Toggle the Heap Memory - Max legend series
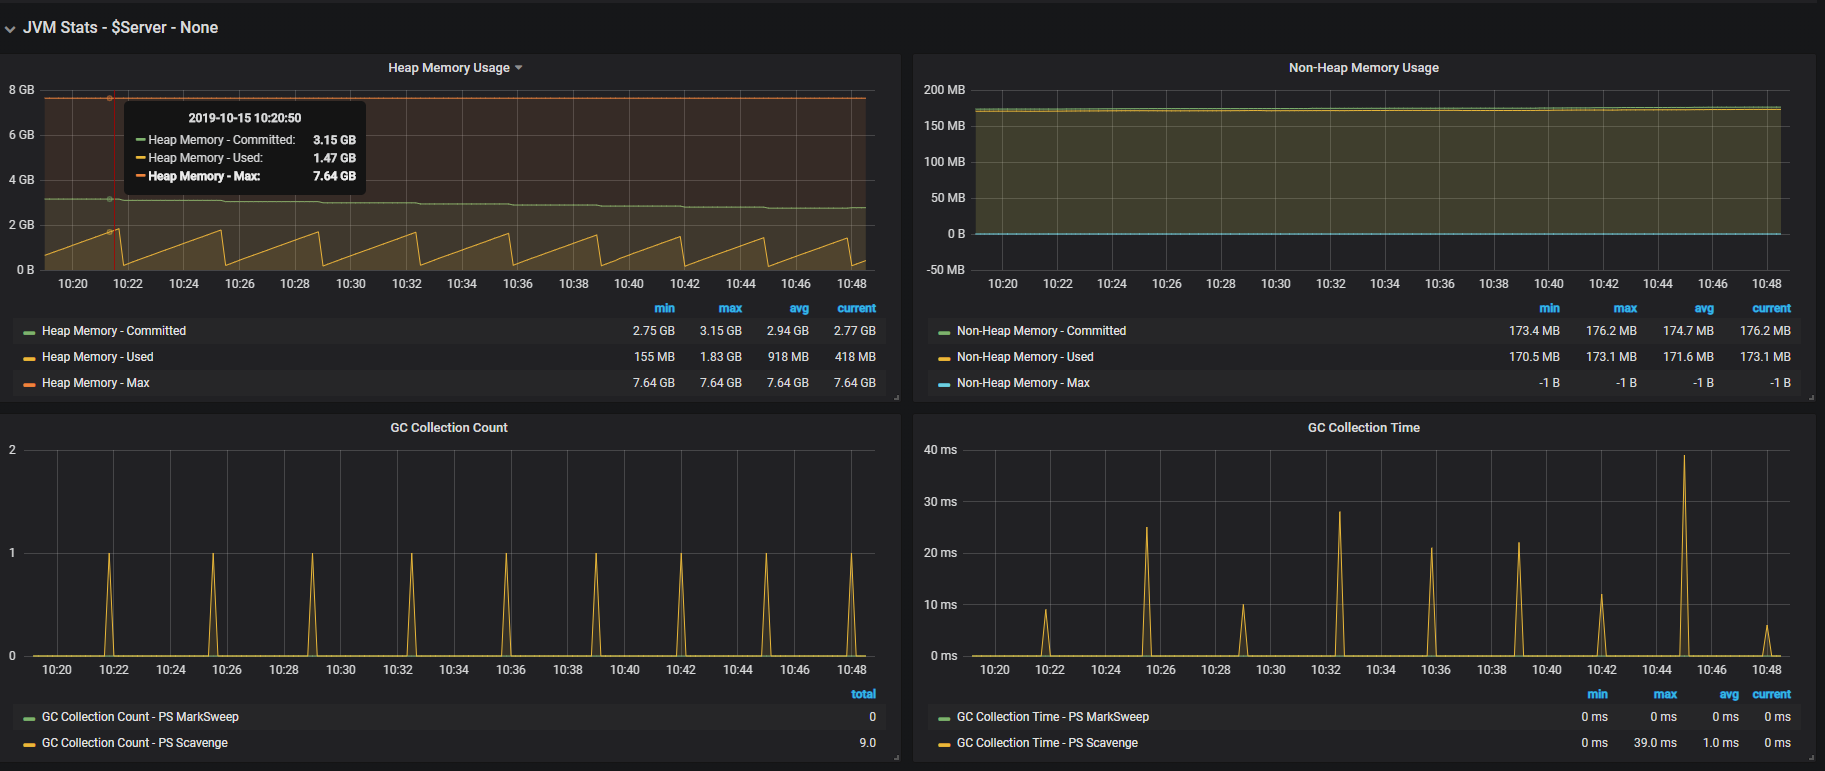 [96, 383]
